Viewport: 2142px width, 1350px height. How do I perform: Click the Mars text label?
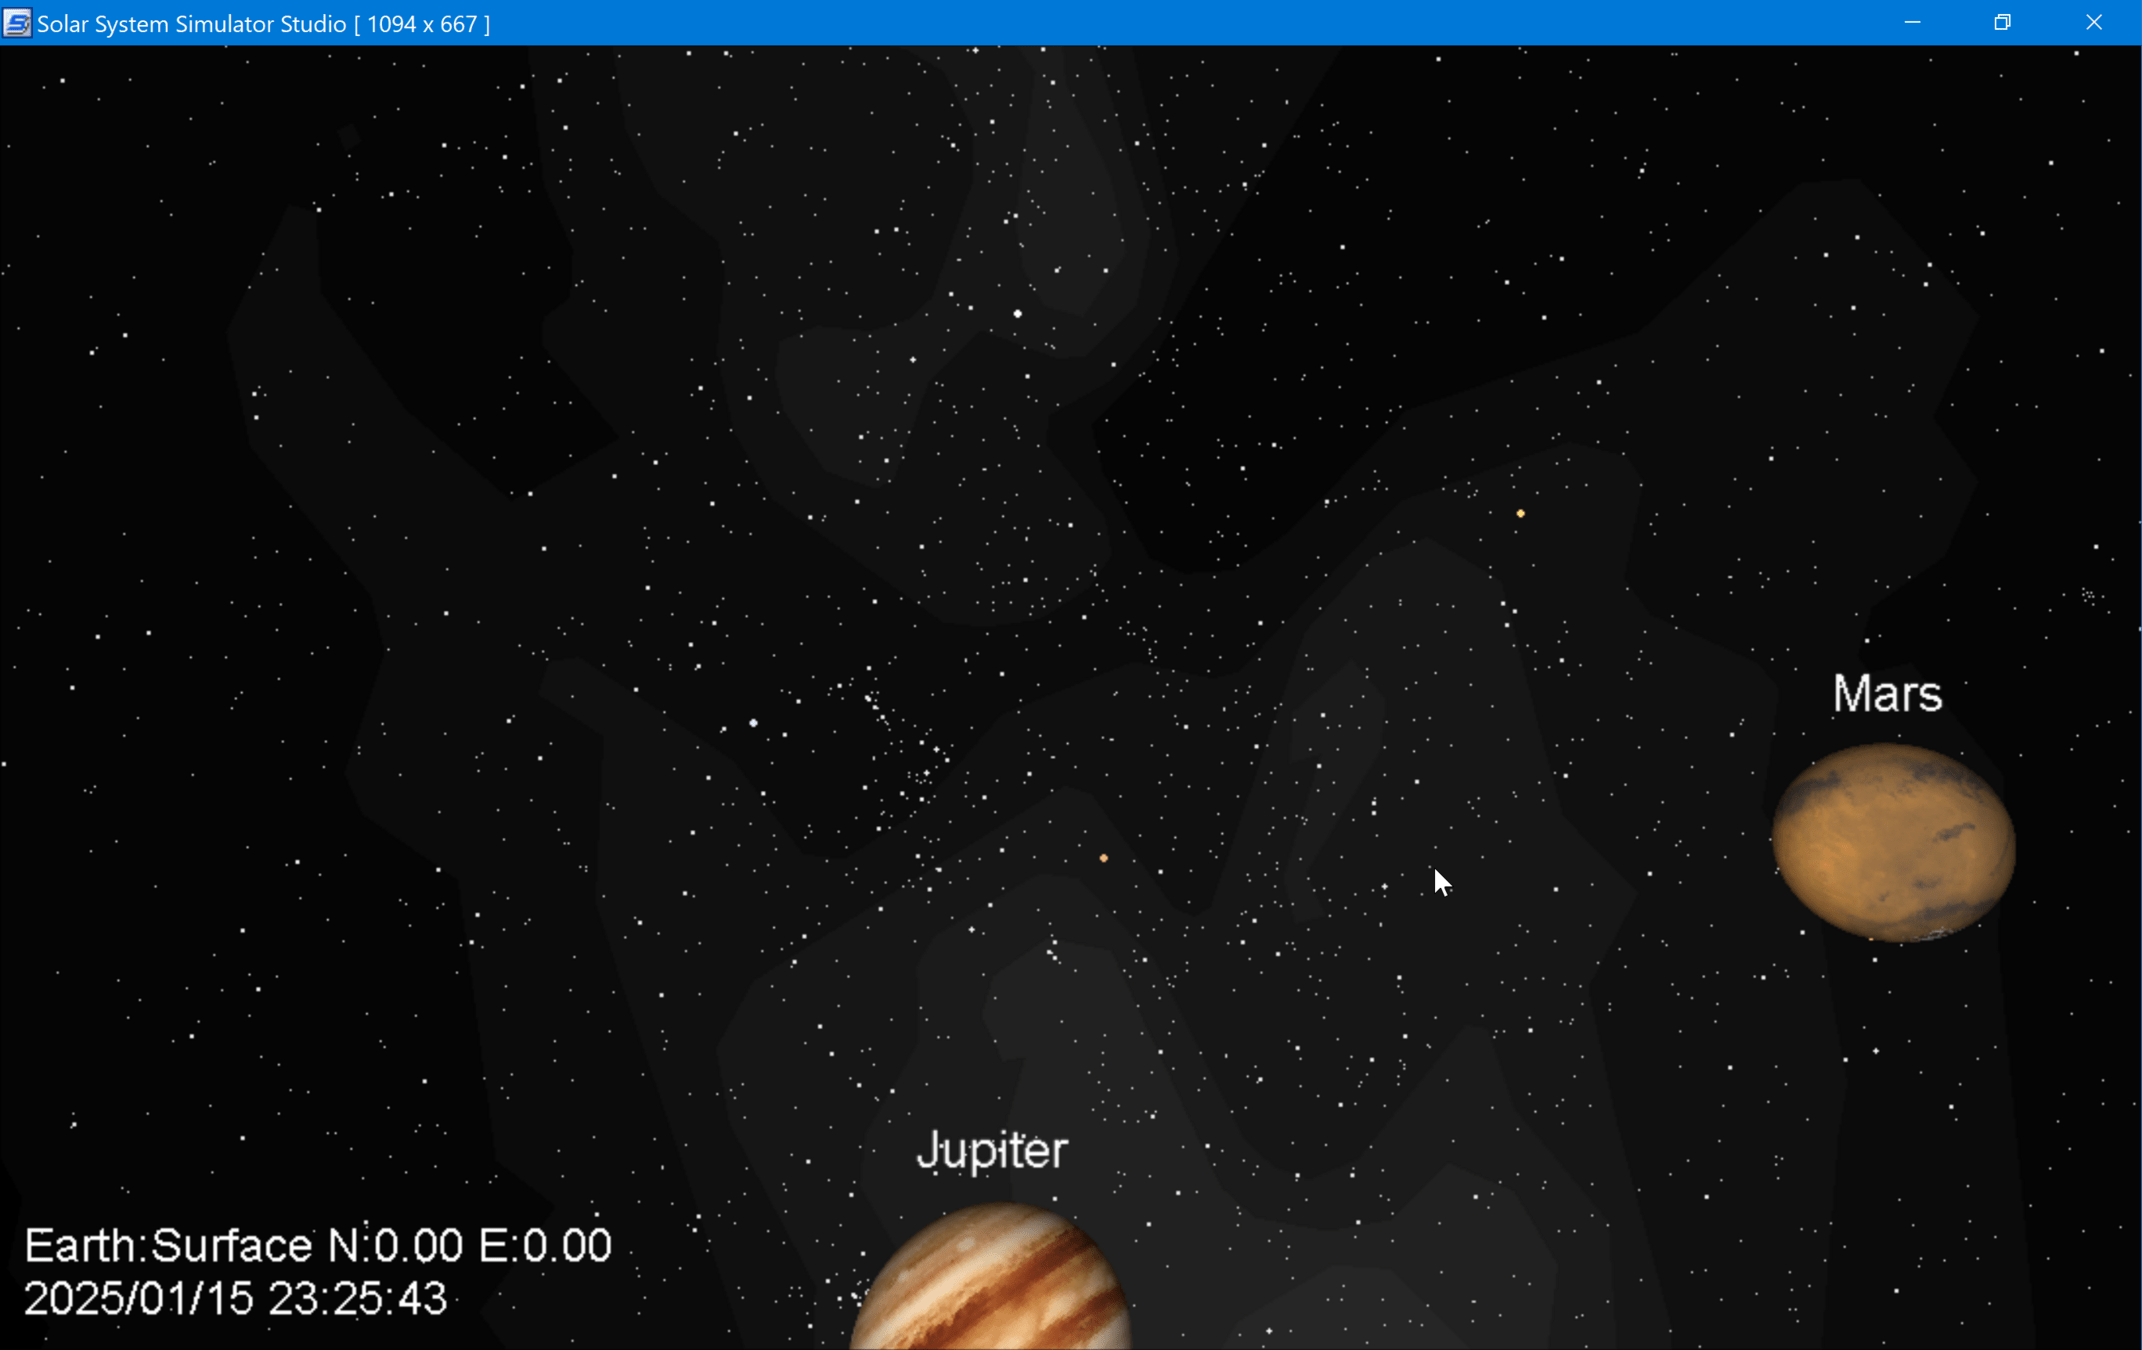pos(1887,694)
